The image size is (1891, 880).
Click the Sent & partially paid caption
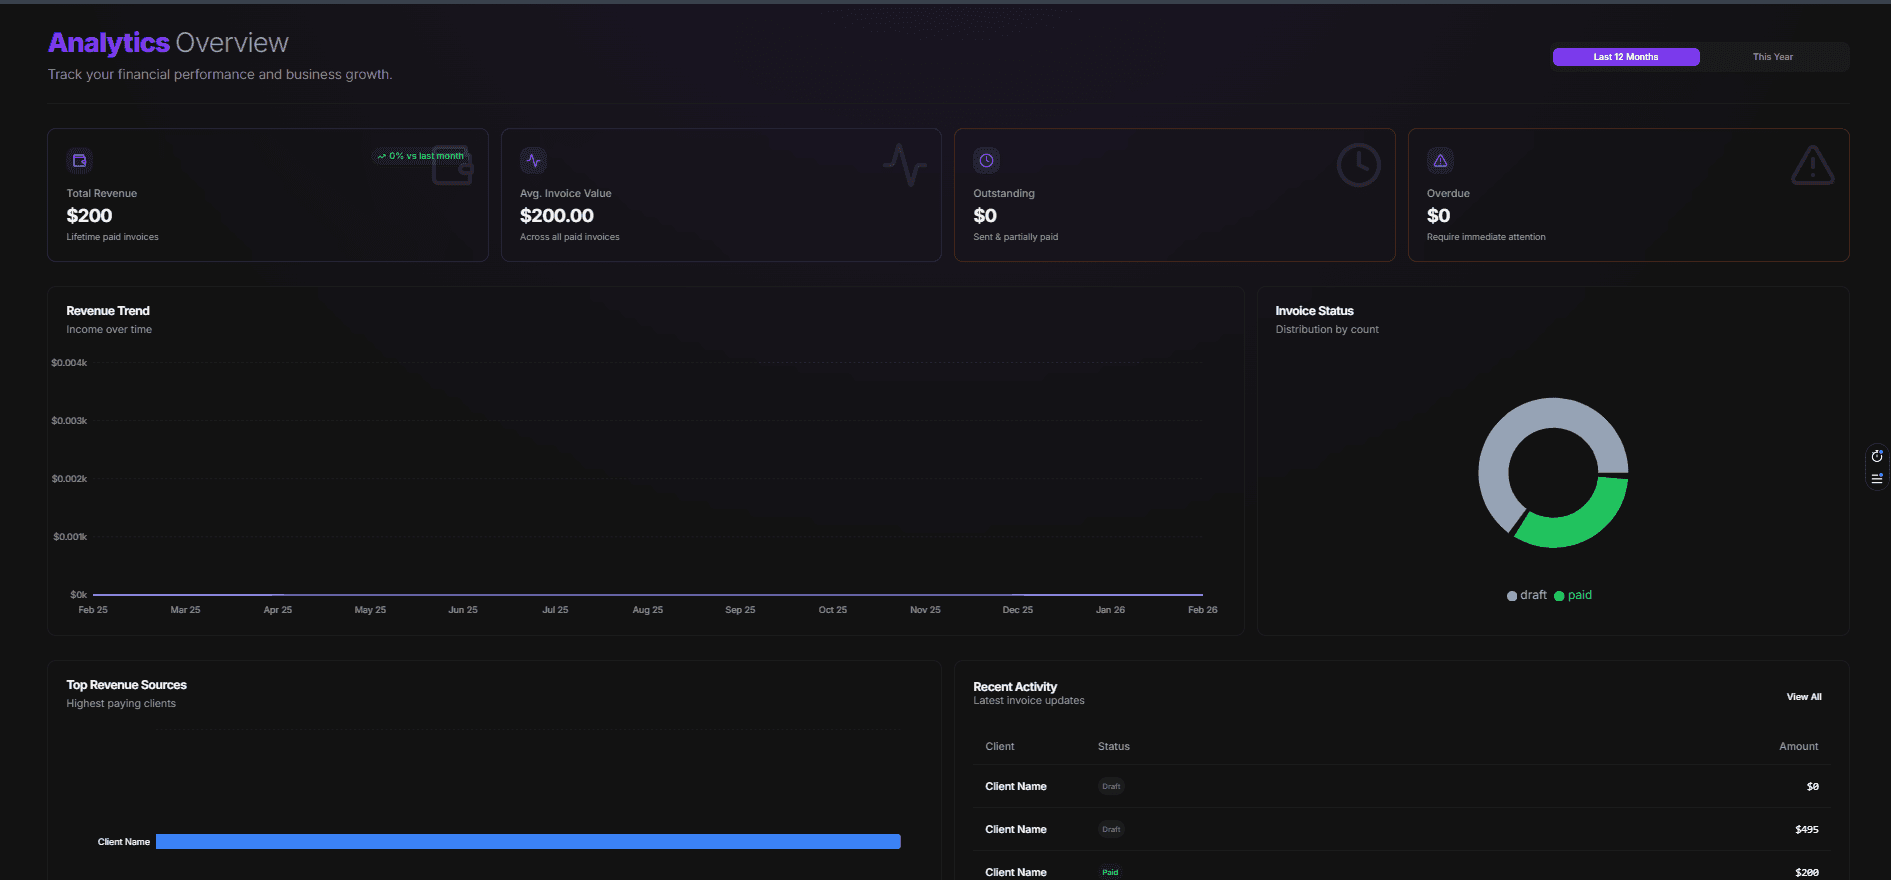coord(1015,237)
